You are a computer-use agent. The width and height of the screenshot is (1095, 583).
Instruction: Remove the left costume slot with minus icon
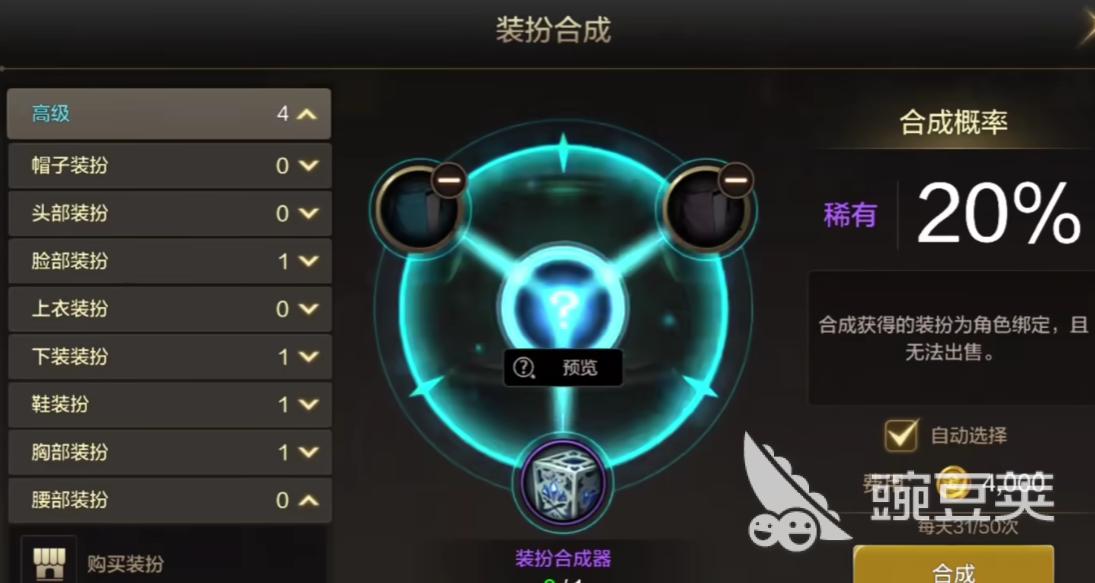449,181
